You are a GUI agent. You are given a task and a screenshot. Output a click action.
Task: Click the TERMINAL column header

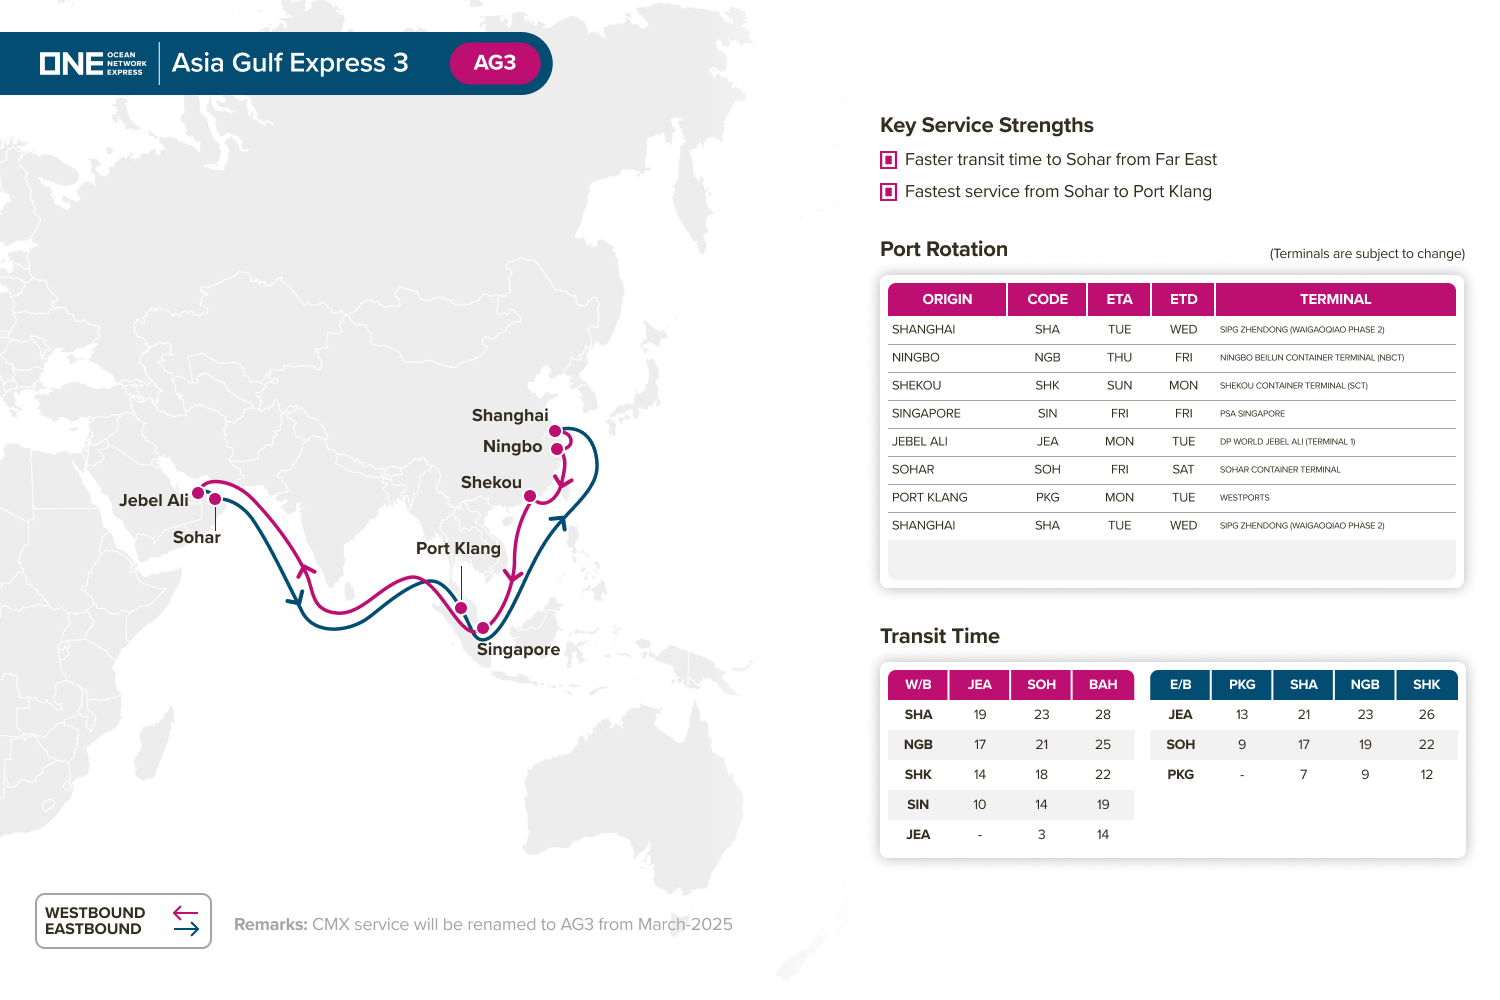(1335, 299)
